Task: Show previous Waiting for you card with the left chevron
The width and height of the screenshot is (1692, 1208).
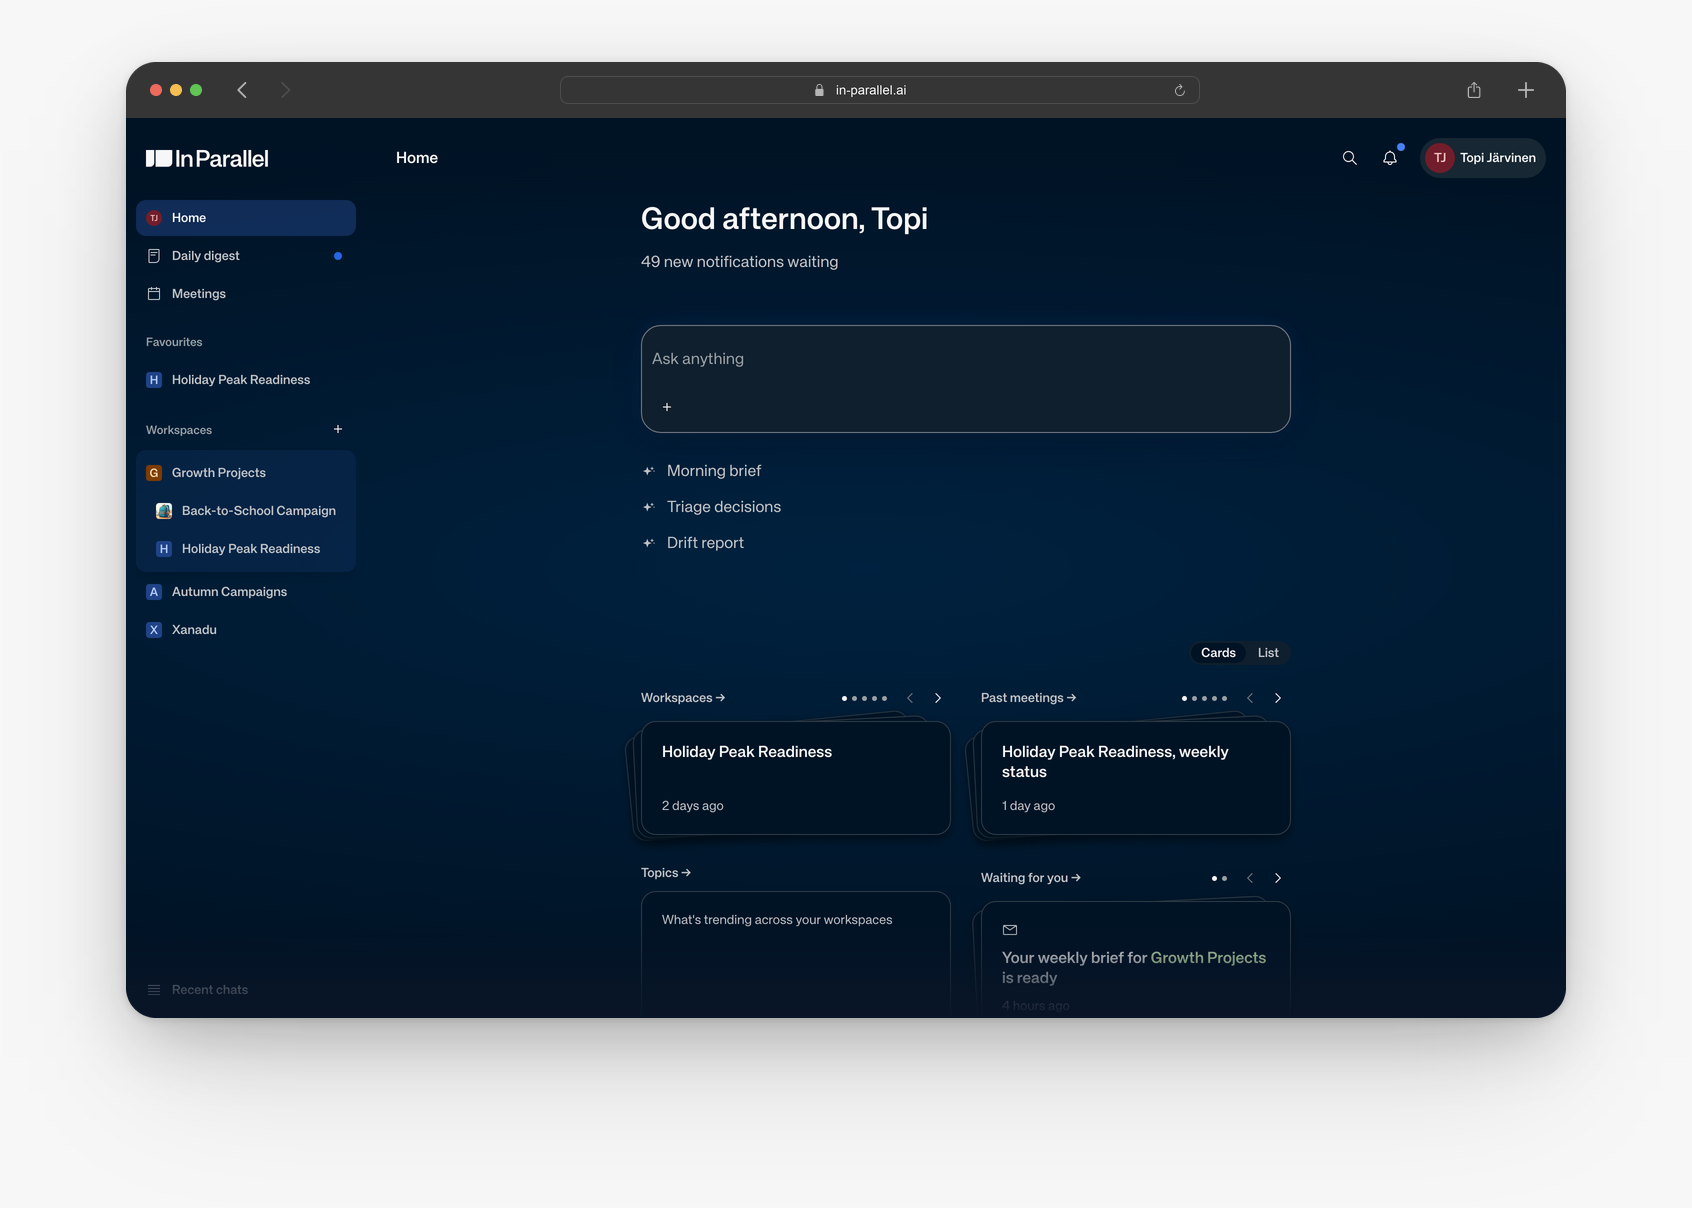Action: tap(1250, 878)
